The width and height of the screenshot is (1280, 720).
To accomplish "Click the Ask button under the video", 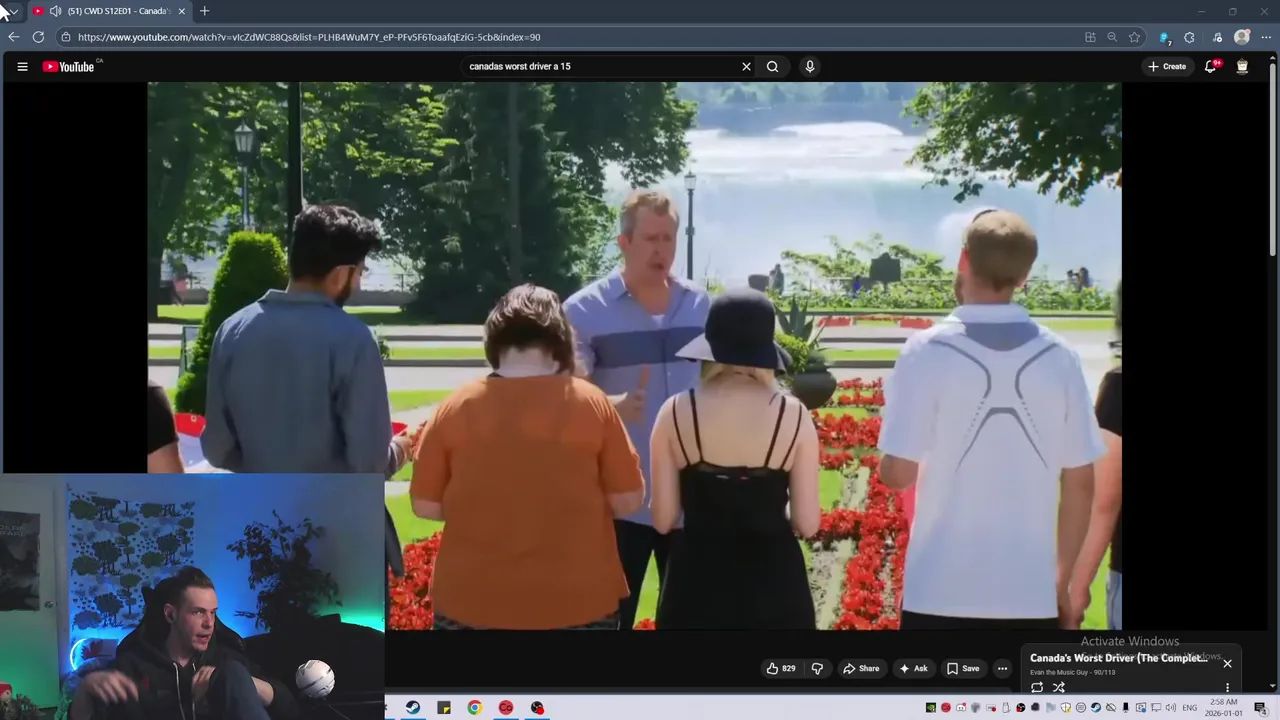I will tap(913, 668).
